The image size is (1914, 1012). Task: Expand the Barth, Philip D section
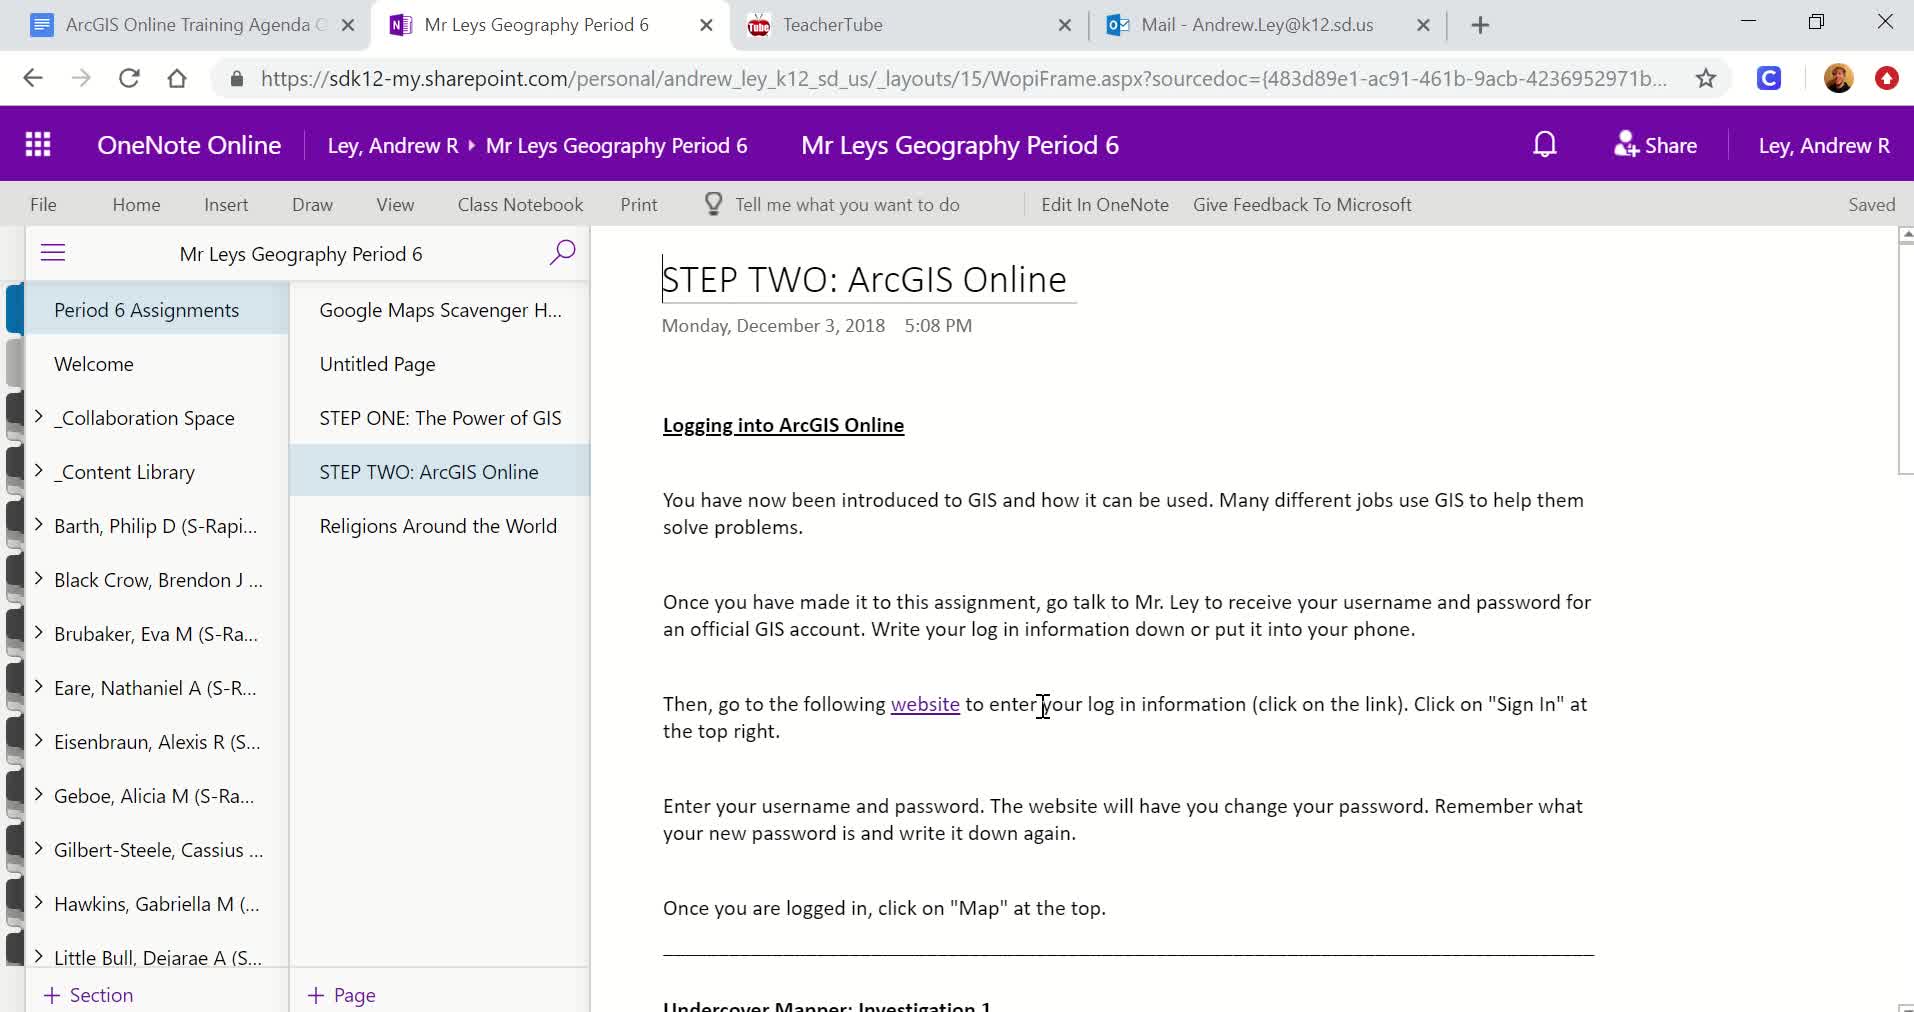[x=38, y=524]
